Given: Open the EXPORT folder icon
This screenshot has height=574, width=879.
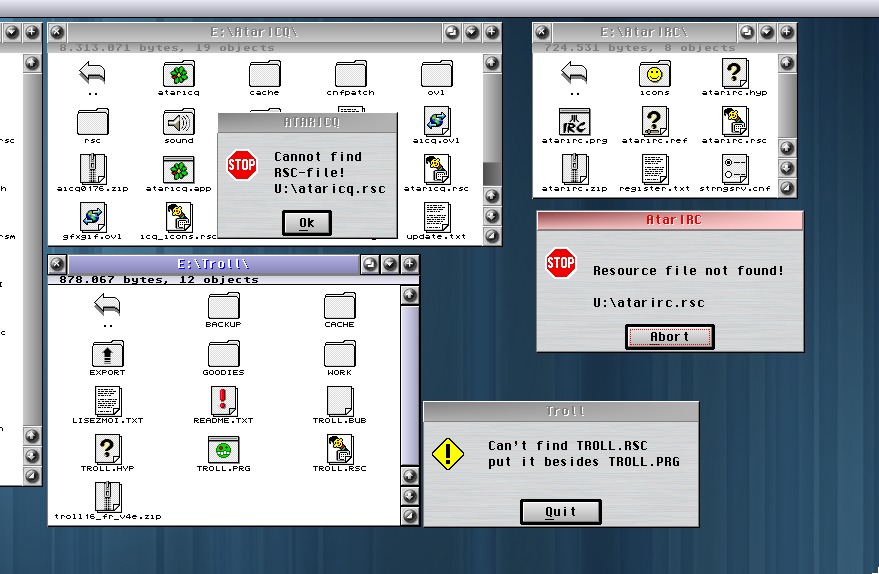Looking at the screenshot, I should 107,353.
